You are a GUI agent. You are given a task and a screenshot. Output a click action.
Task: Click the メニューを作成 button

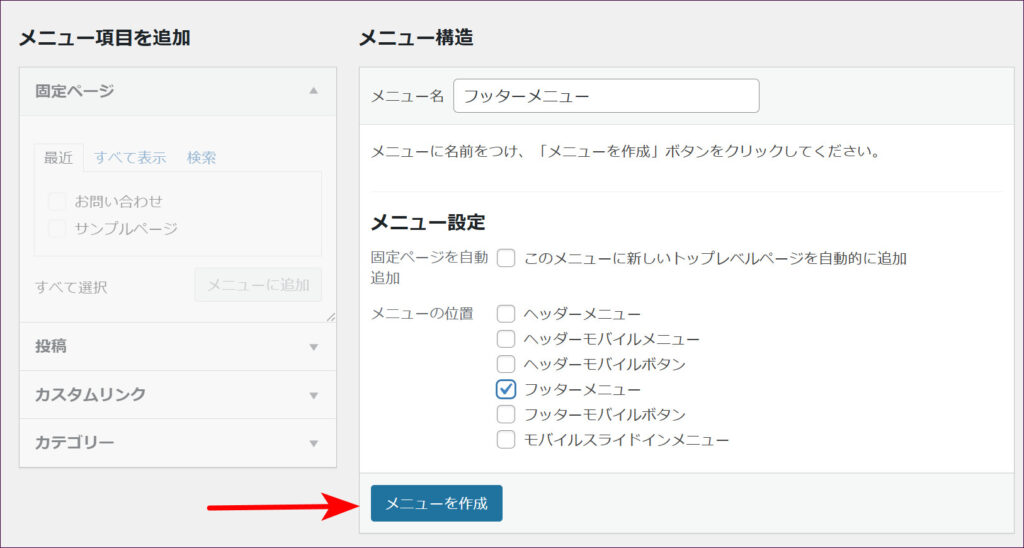[x=436, y=503]
